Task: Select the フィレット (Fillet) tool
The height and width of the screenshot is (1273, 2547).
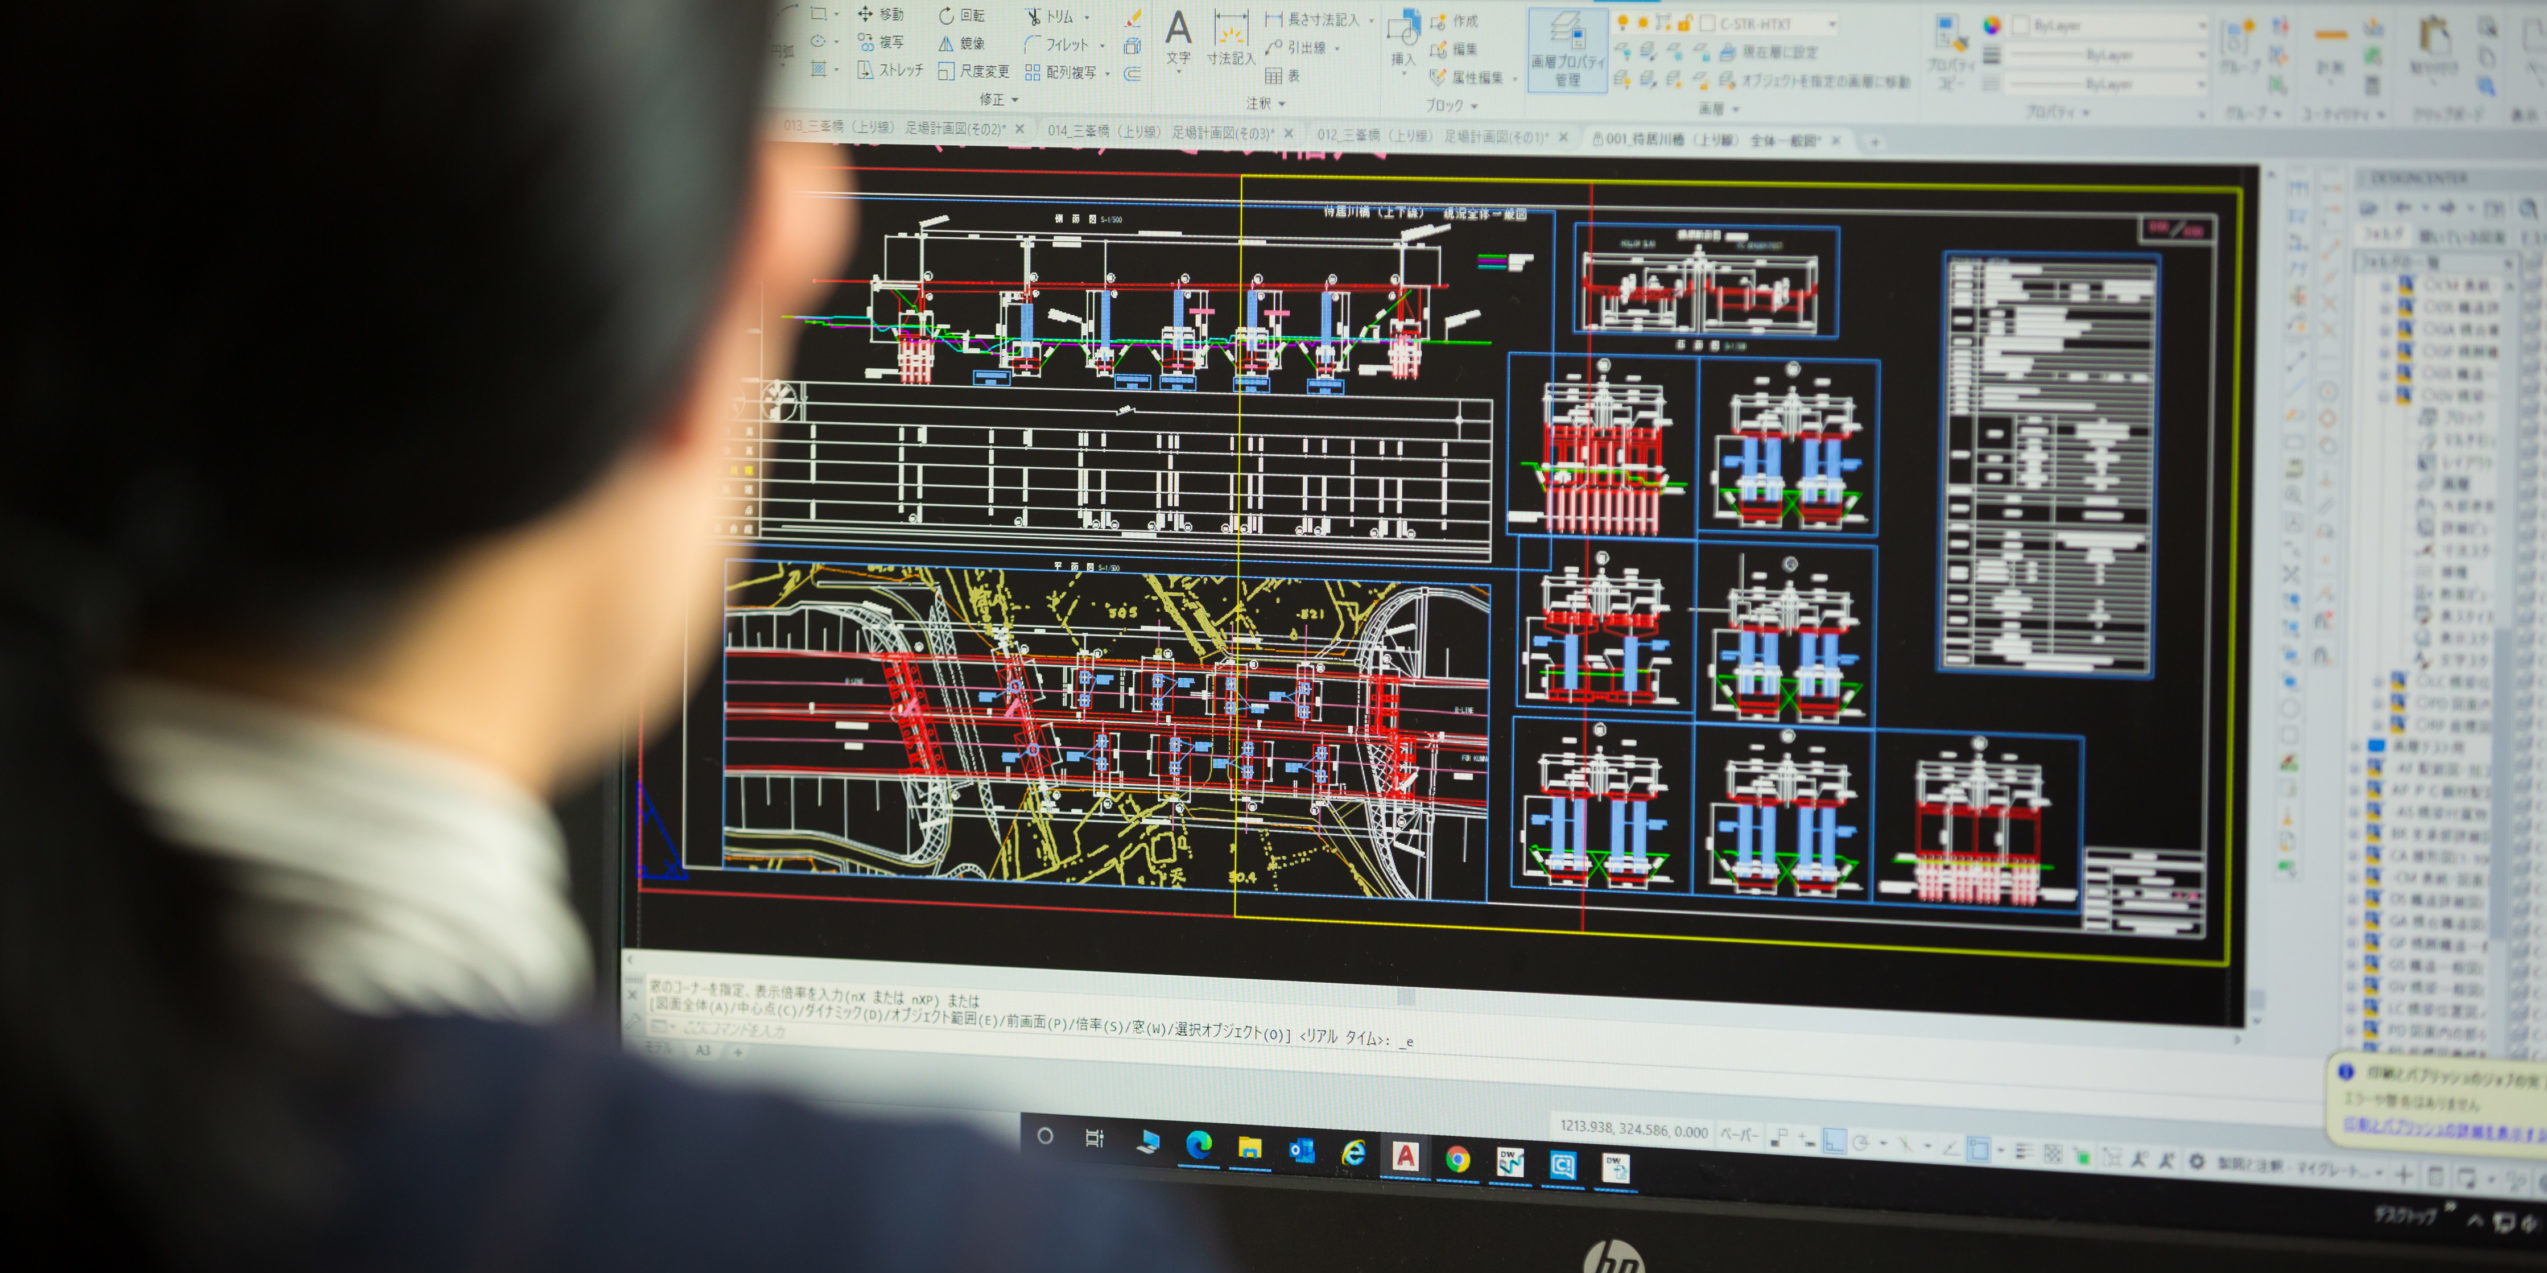Action: pos(1056,45)
